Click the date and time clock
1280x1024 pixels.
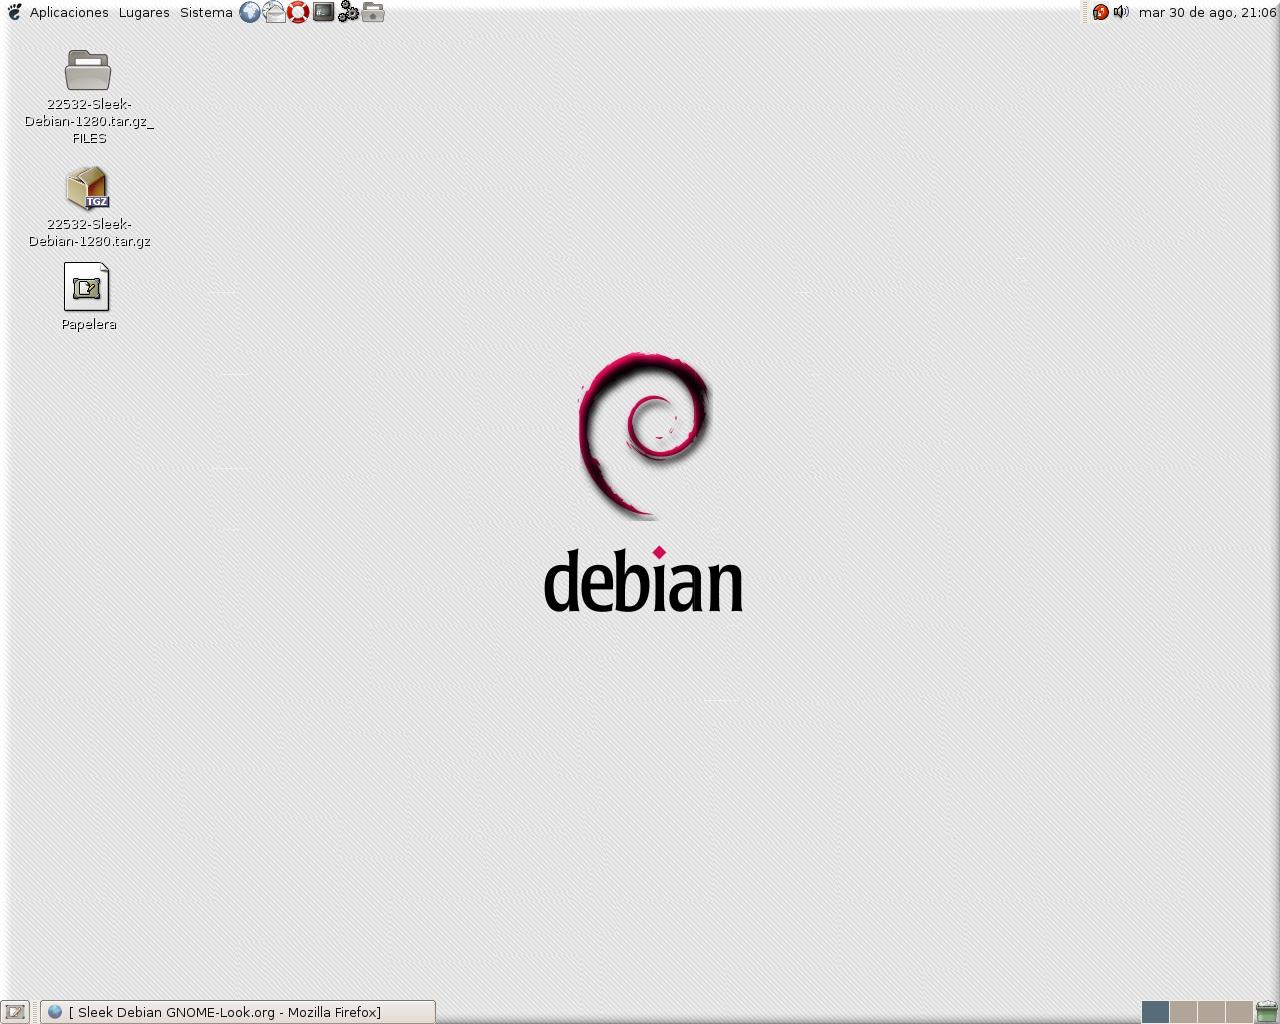click(1207, 12)
